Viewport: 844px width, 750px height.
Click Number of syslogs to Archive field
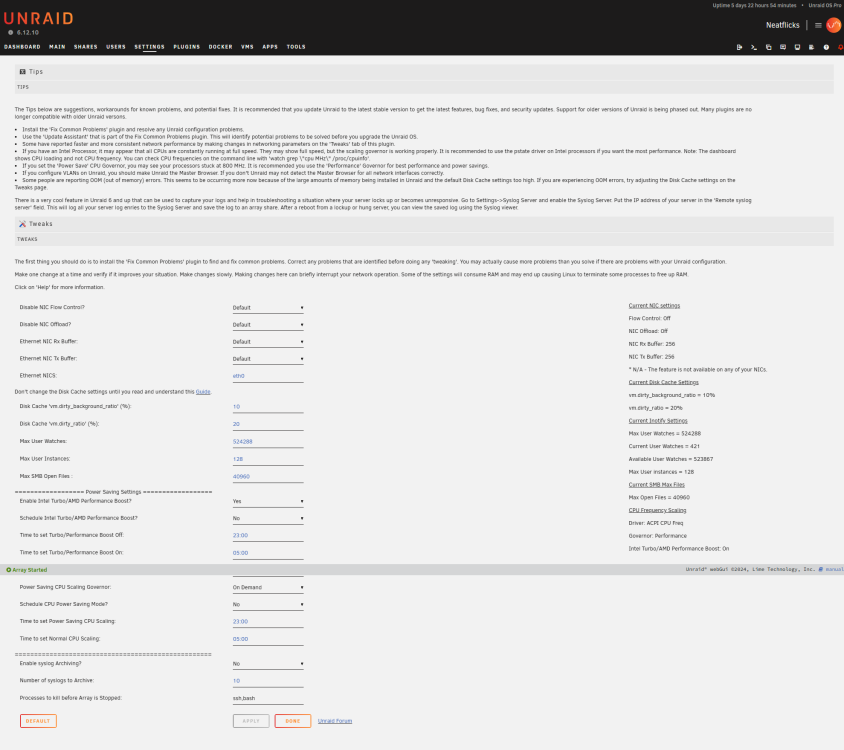[268, 681]
